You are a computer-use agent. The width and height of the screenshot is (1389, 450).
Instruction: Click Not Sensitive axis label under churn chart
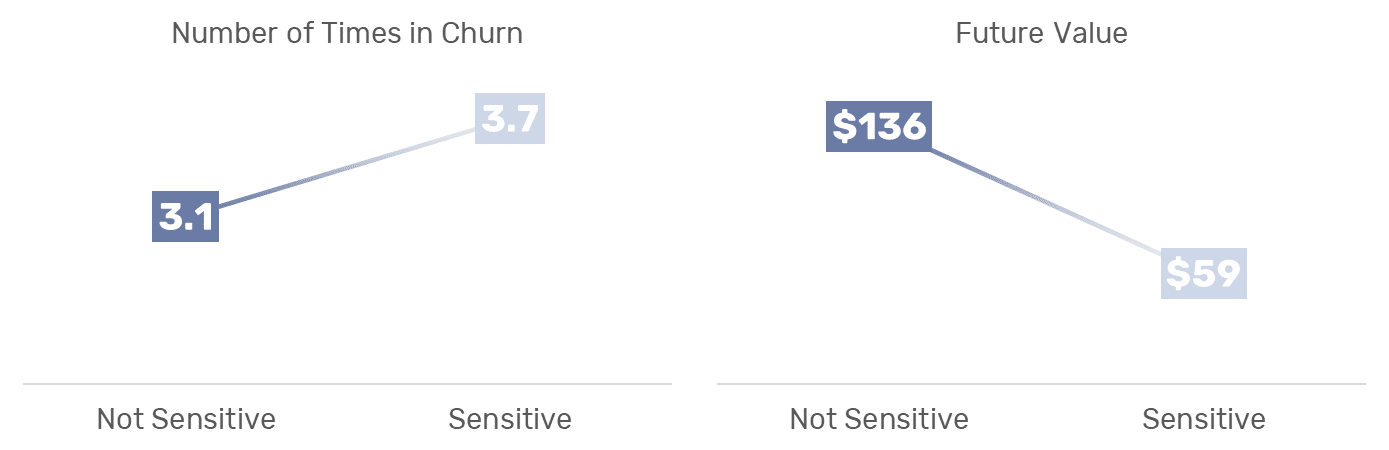point(186,418)
